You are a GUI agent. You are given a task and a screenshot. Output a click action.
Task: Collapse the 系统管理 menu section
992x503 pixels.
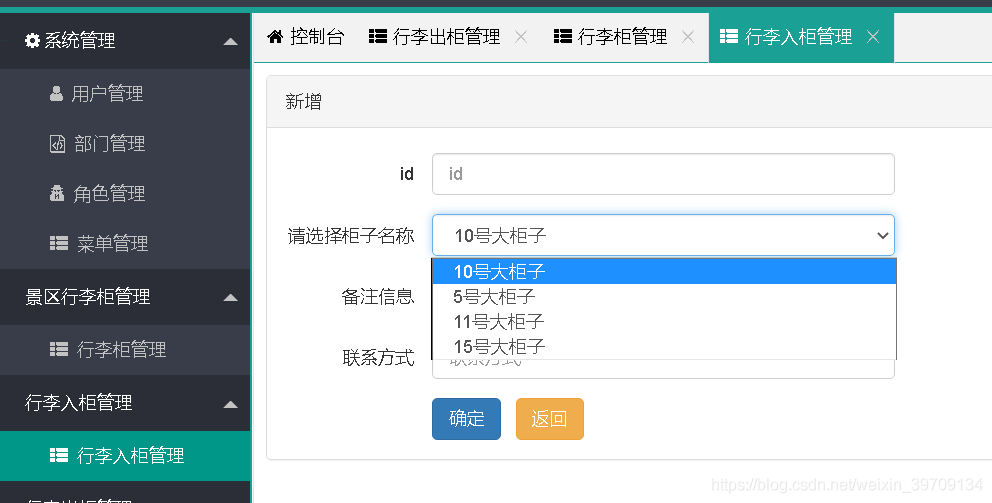pyautogui.click(x=231, y=41)
